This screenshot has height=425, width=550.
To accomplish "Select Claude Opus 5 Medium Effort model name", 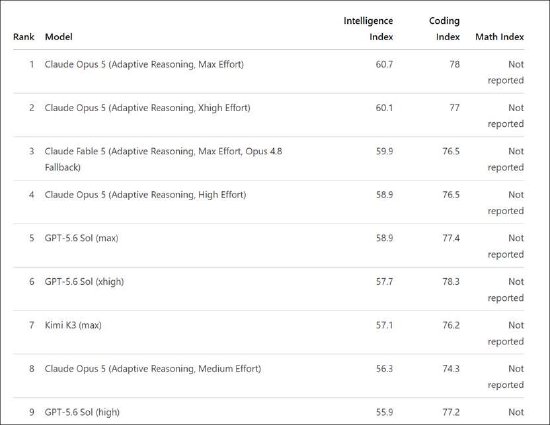I will tap(153, 369).
